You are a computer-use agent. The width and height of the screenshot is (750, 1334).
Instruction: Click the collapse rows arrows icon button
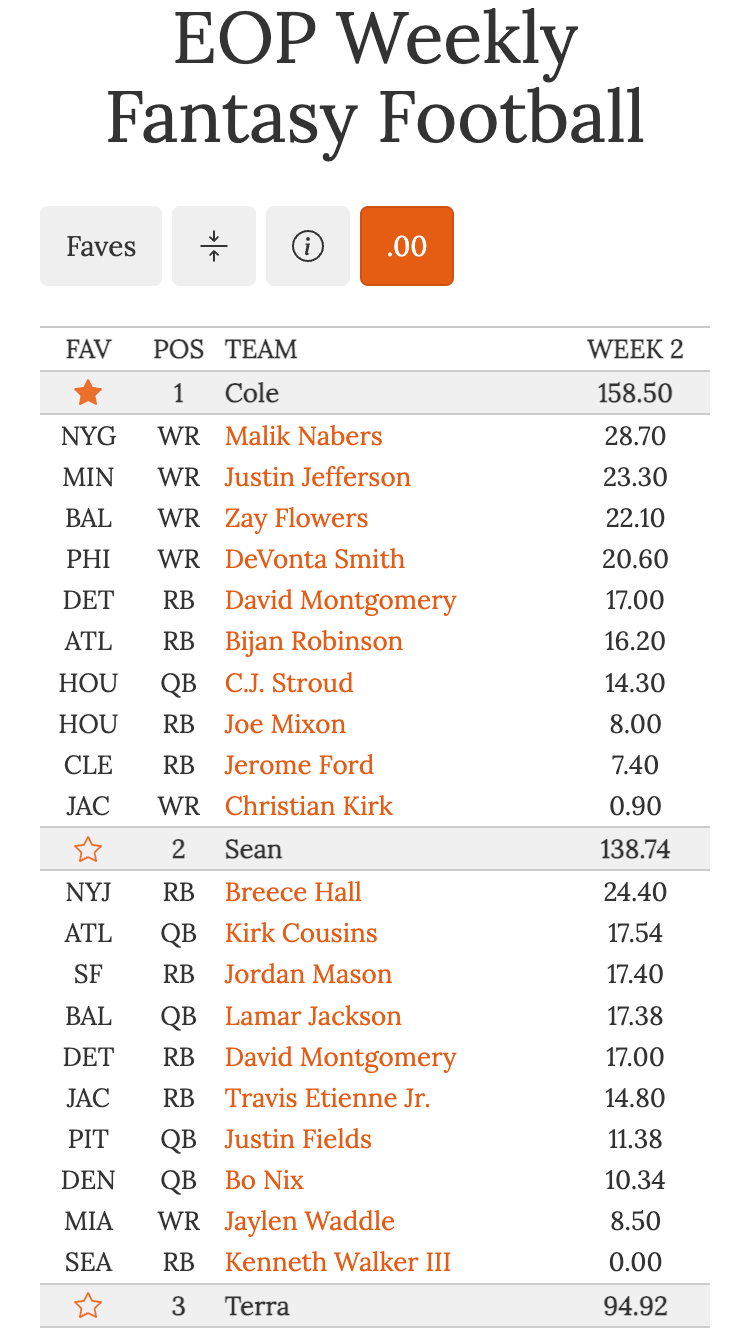coord(214,246)
